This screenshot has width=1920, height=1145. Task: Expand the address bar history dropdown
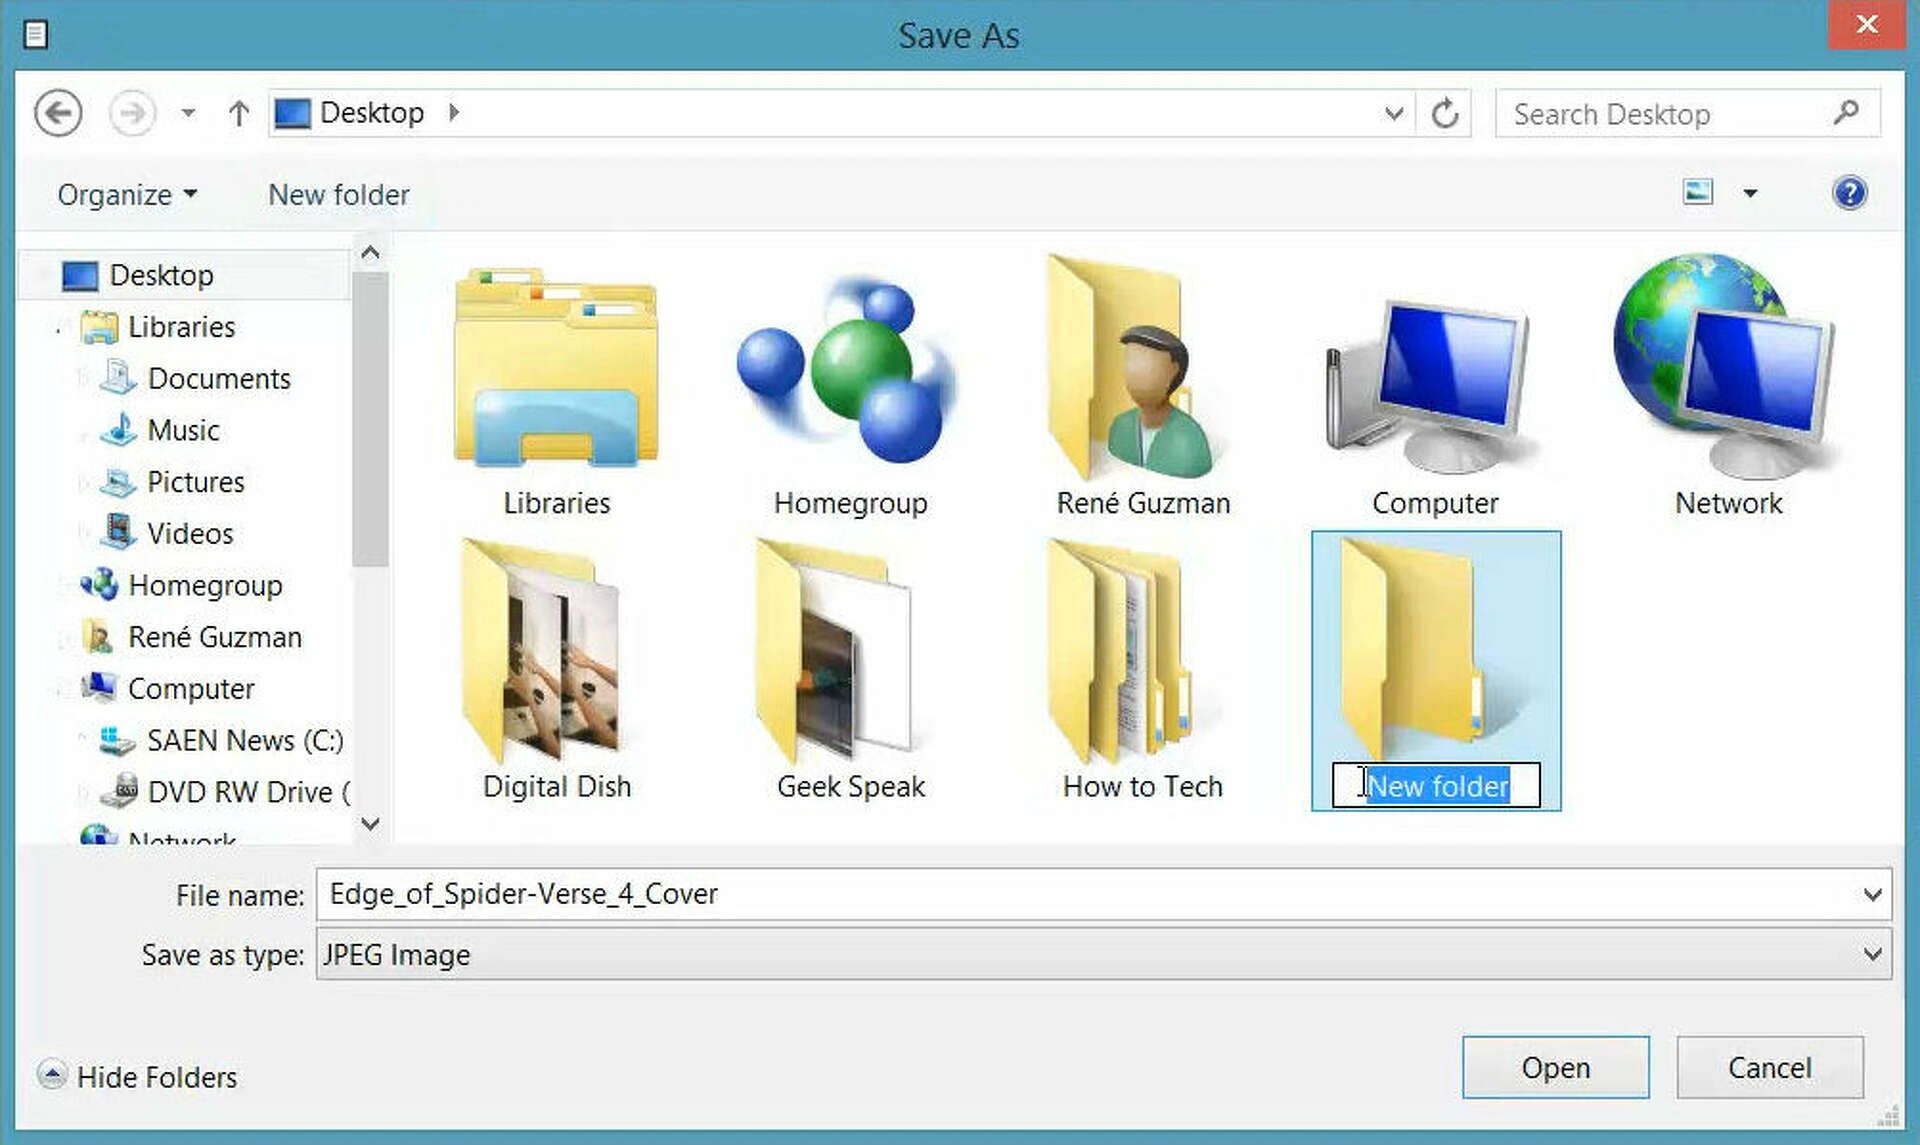tap(1393, 113)
